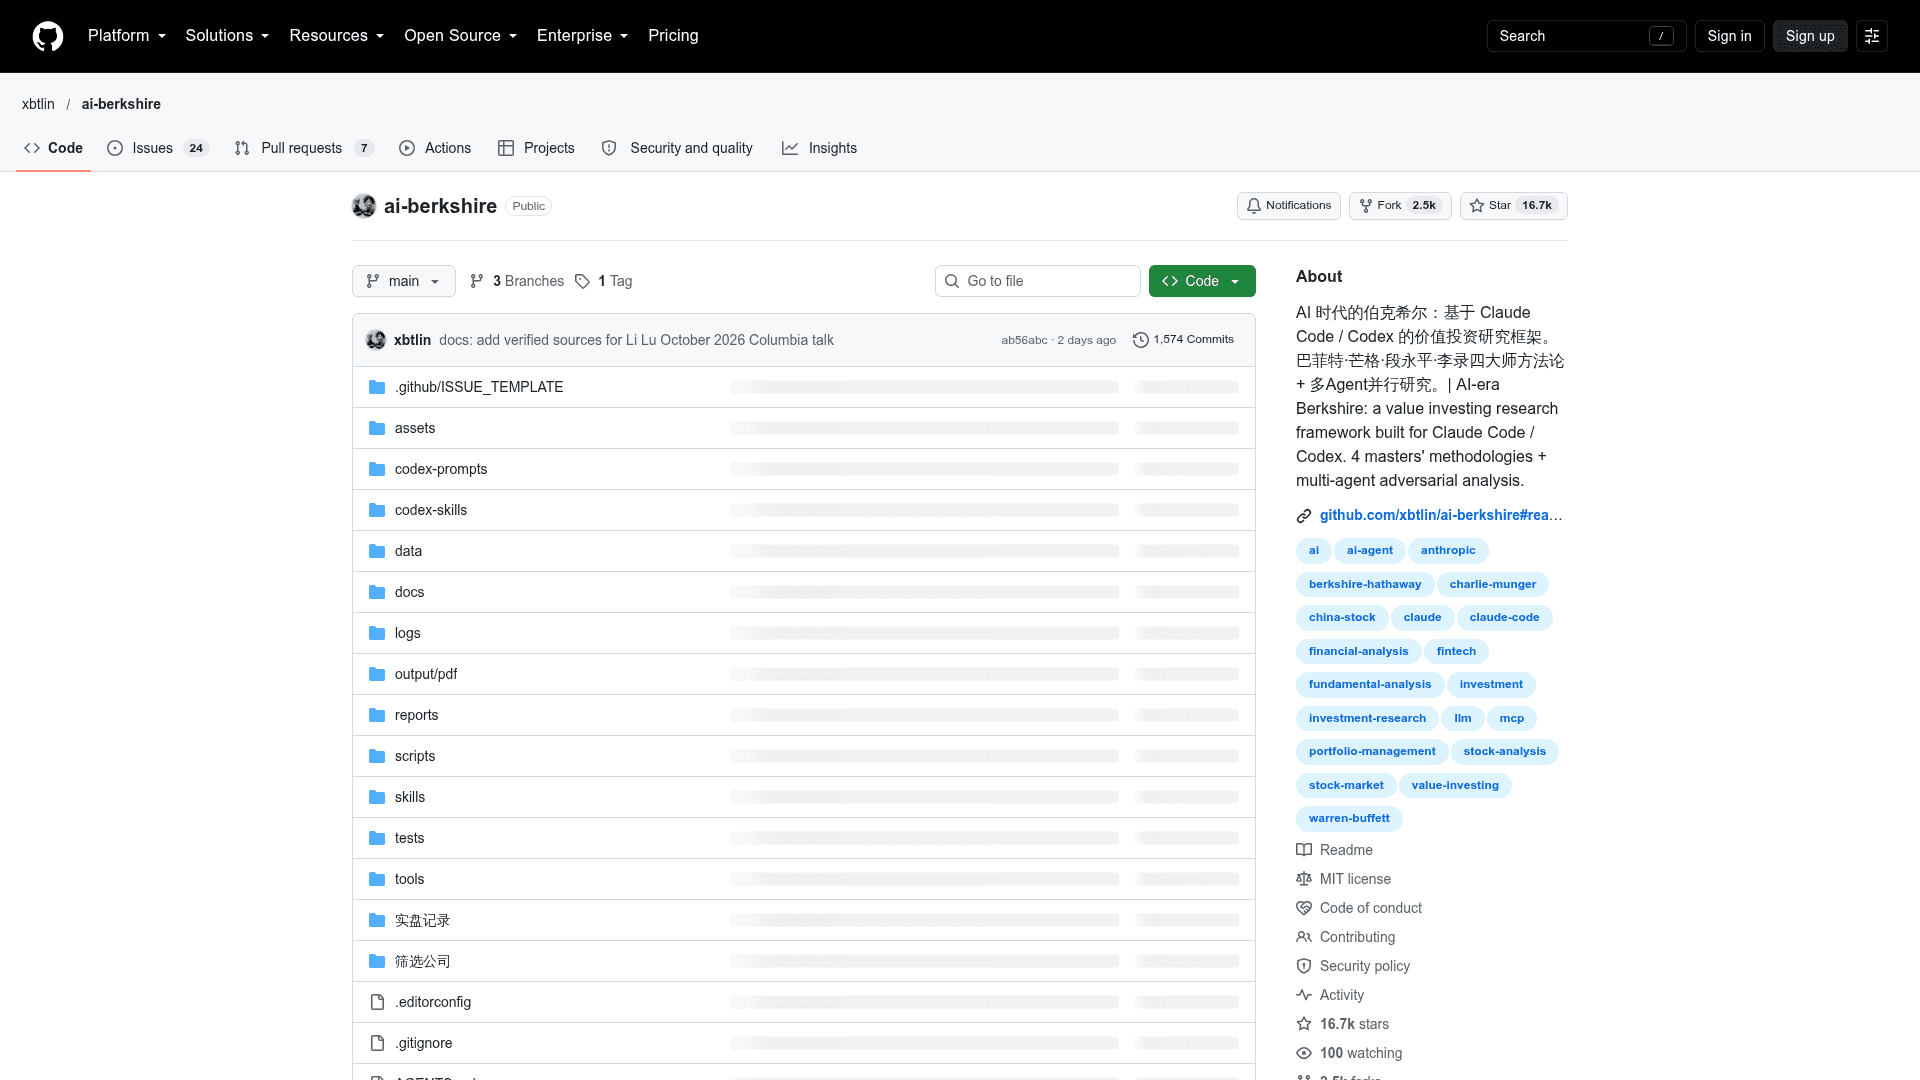
Task: Click the tag icon beside 1 Tag
Action: pos(582,281)
